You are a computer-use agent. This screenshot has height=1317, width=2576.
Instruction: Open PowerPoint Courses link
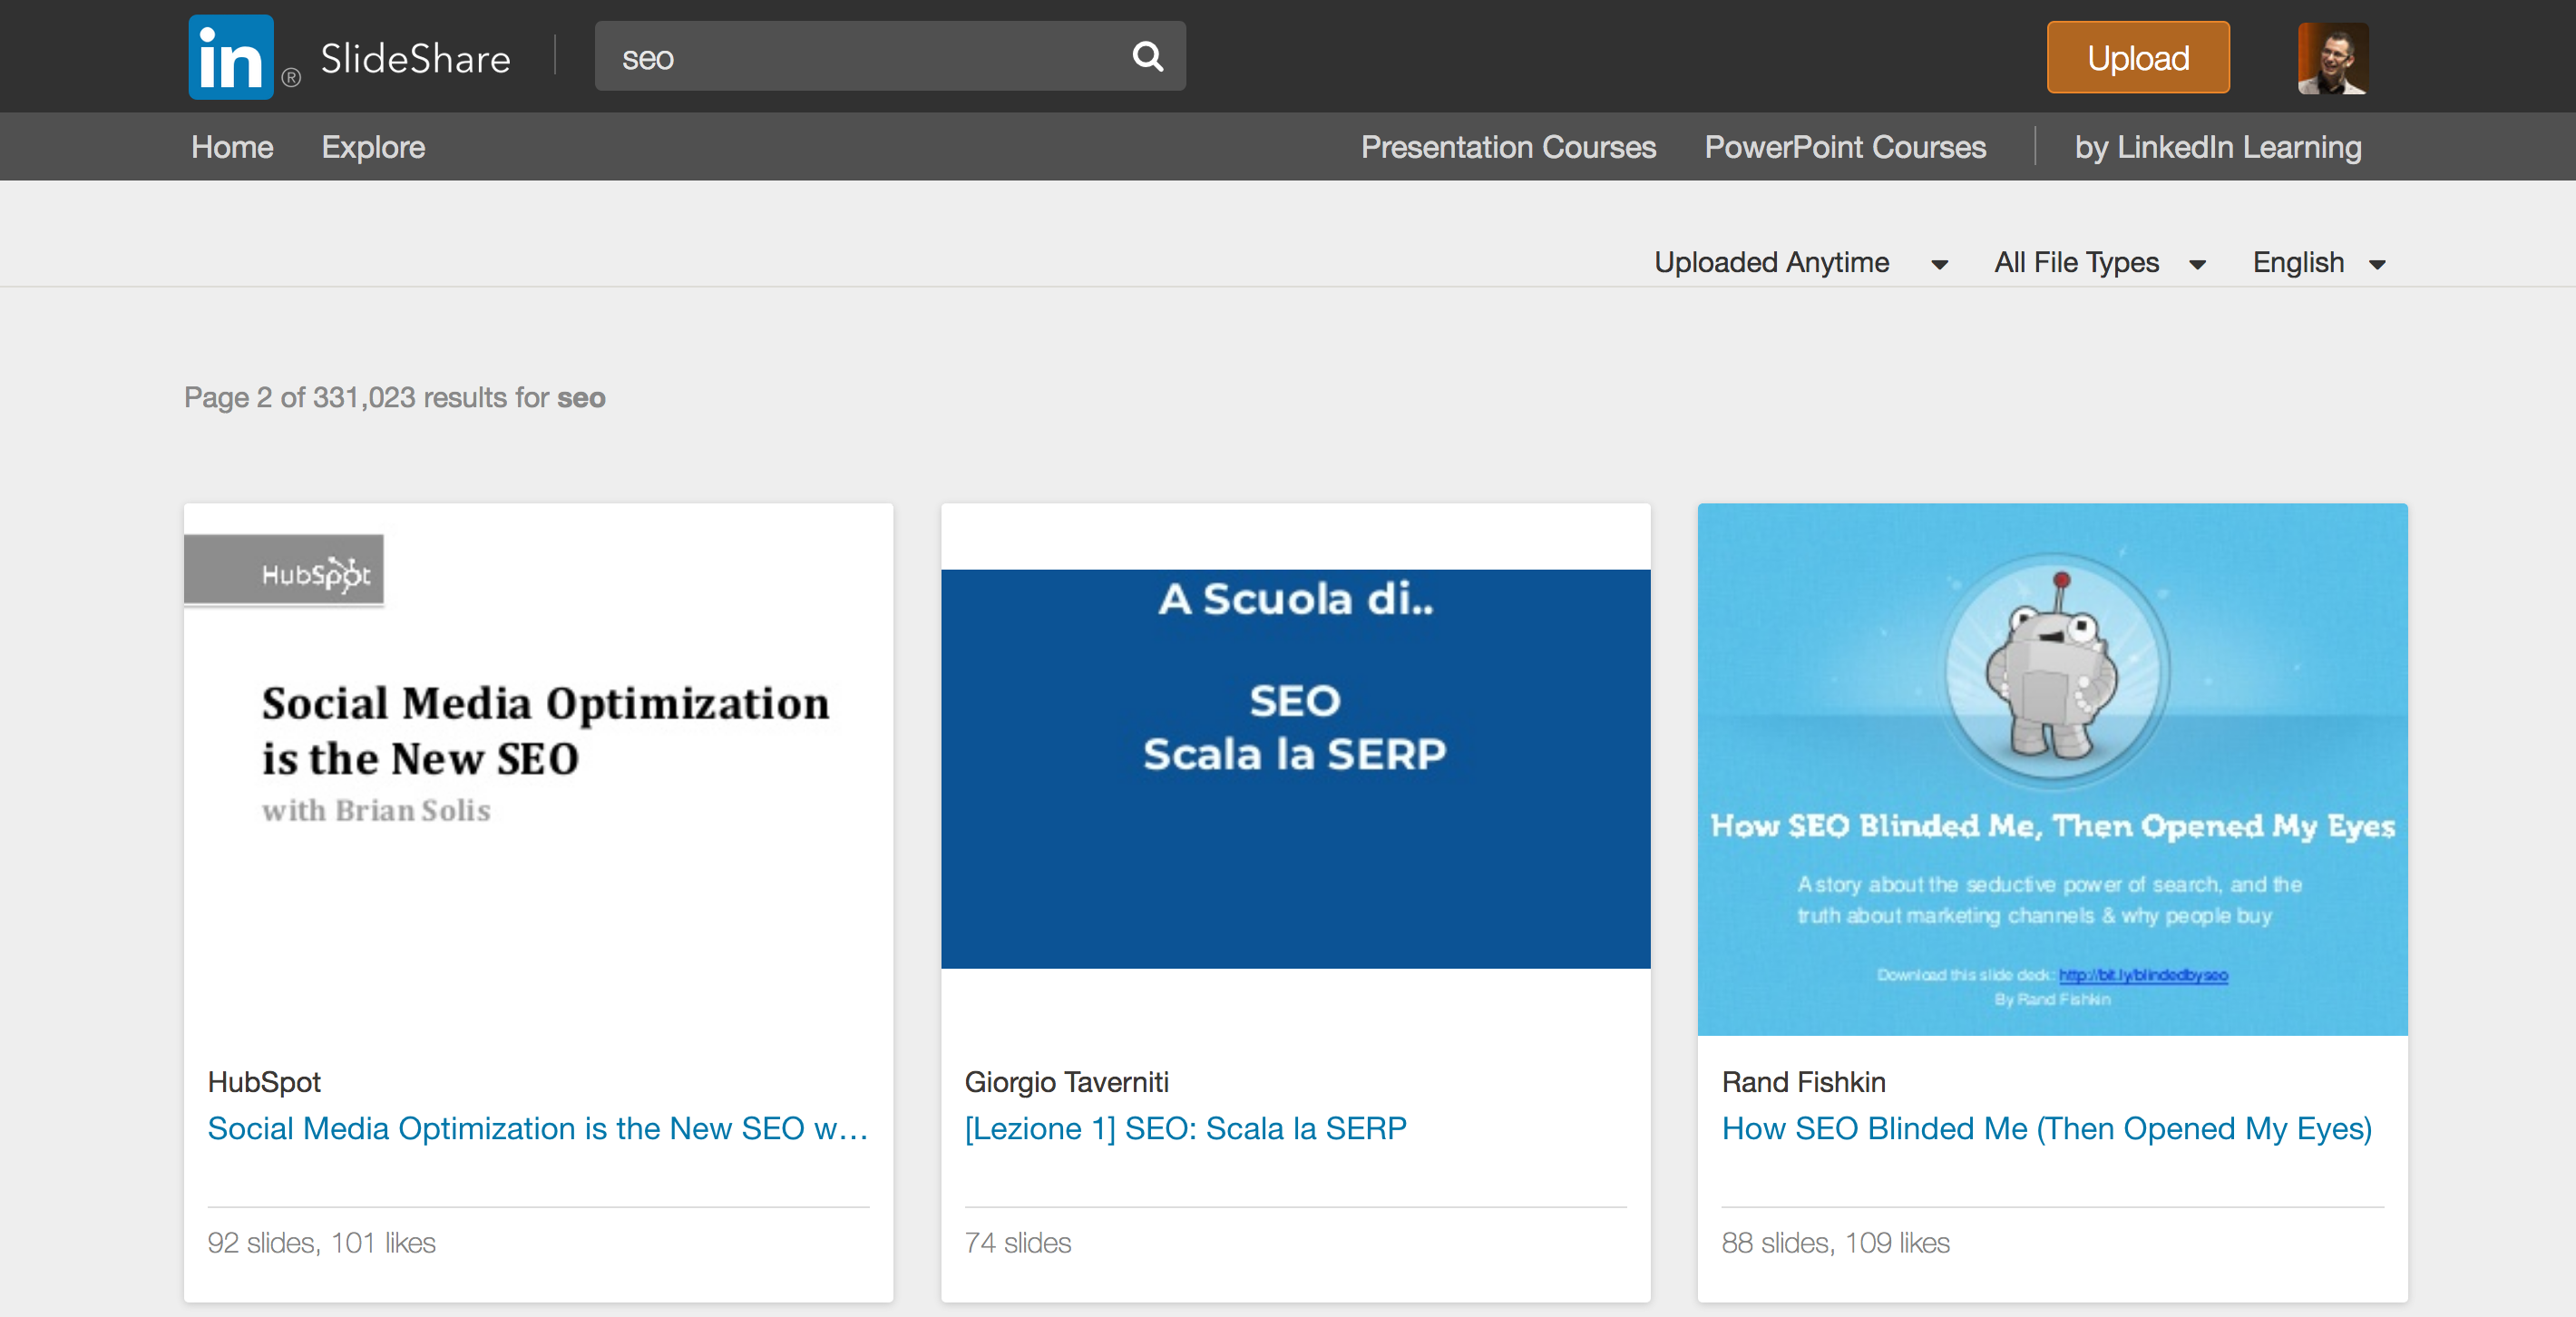tap(1845, 147)
